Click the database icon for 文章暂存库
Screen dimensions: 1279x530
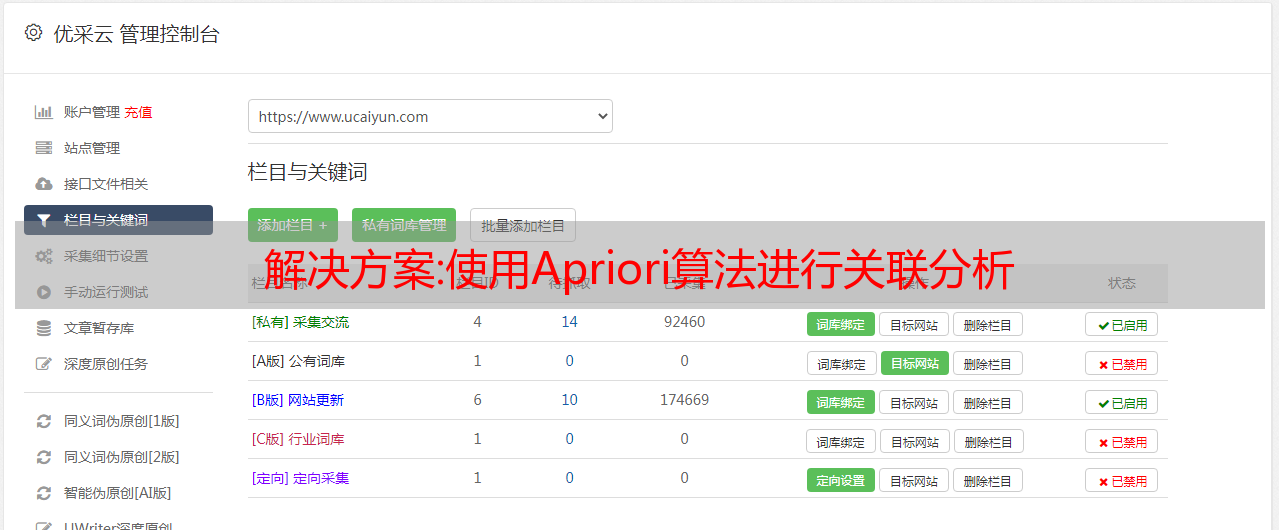pyautogui.click(x=43, y=328)
